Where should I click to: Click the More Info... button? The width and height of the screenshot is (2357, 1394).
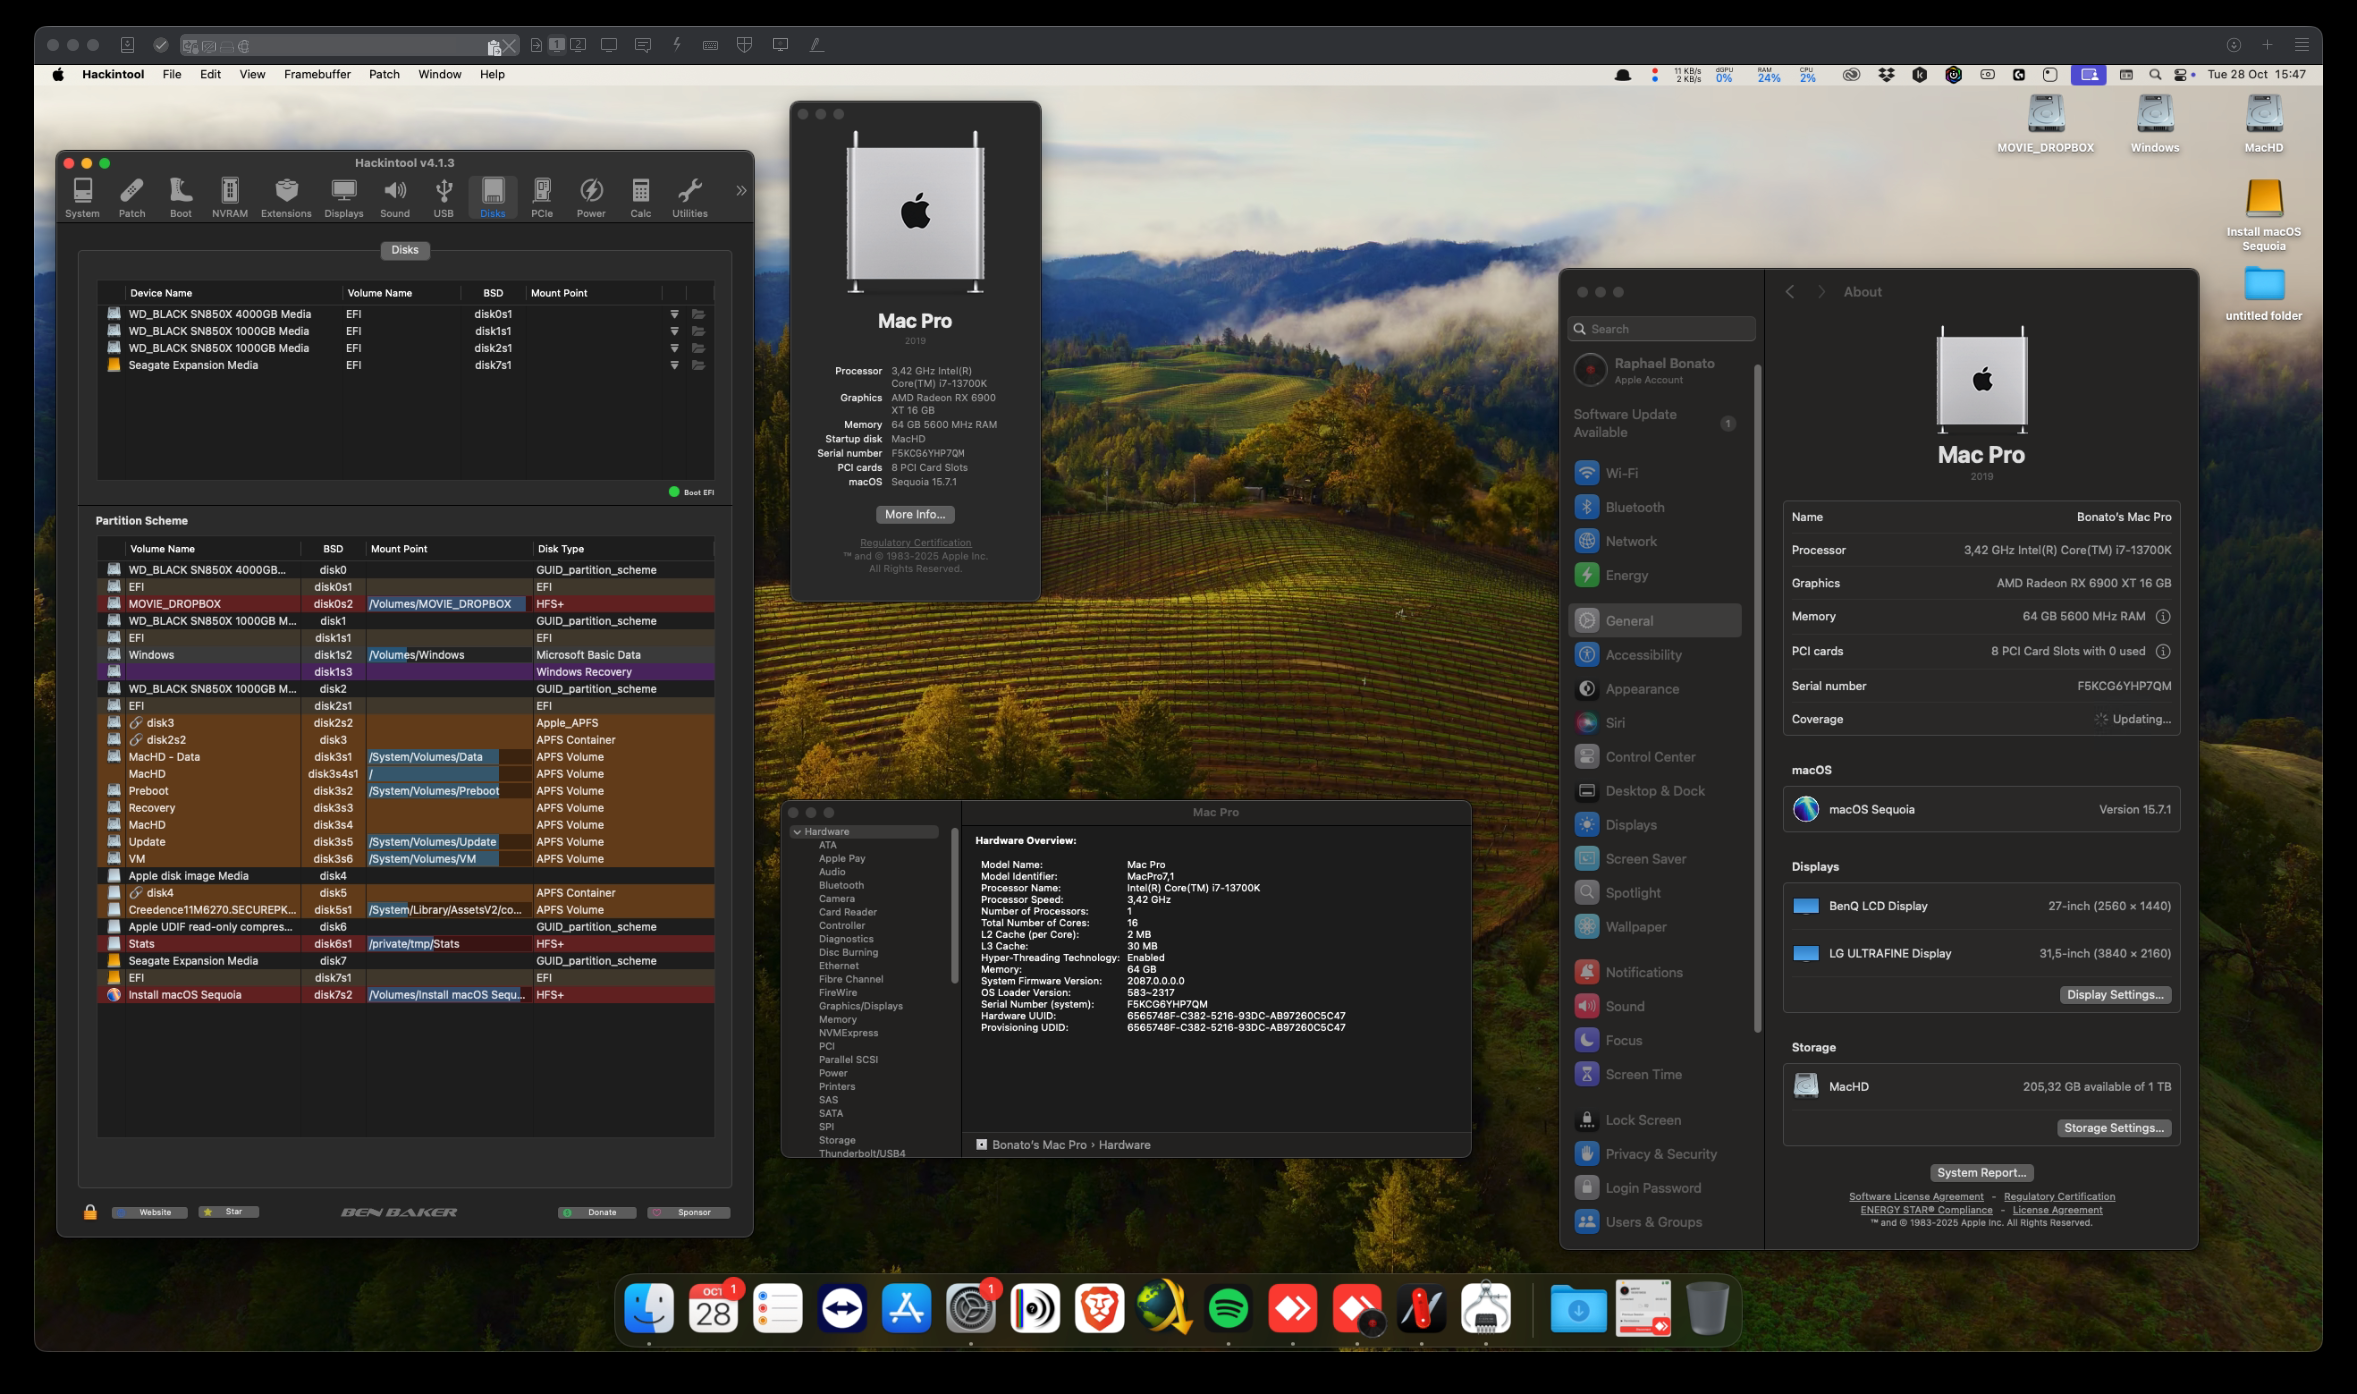pyautogui.click(x=914, y=514)
